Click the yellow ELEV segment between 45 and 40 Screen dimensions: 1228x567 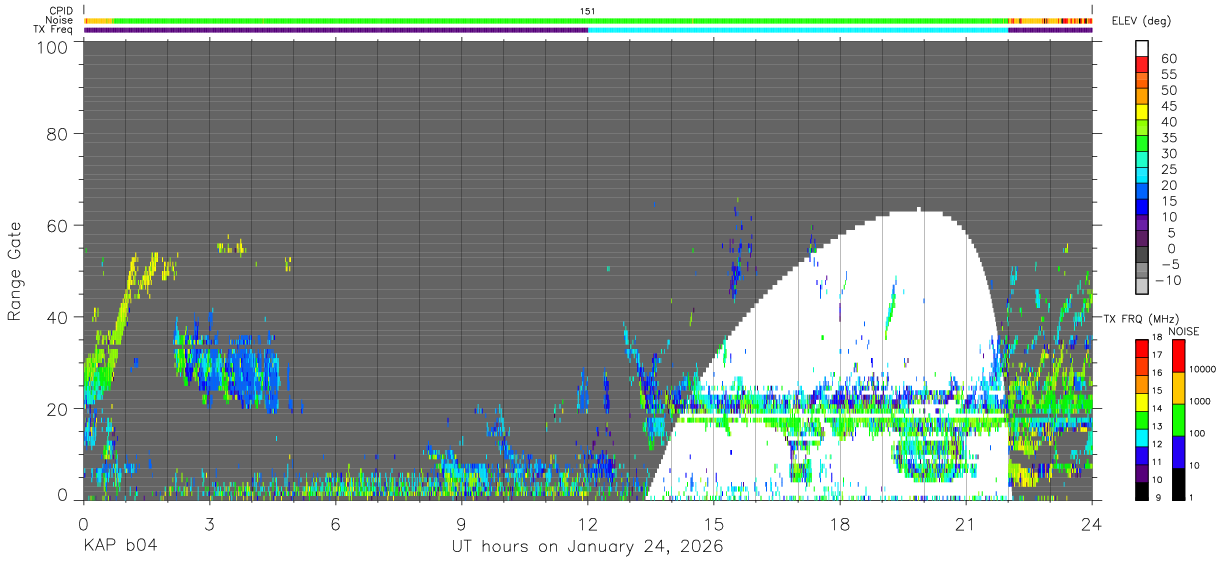tap(1142, 113)
